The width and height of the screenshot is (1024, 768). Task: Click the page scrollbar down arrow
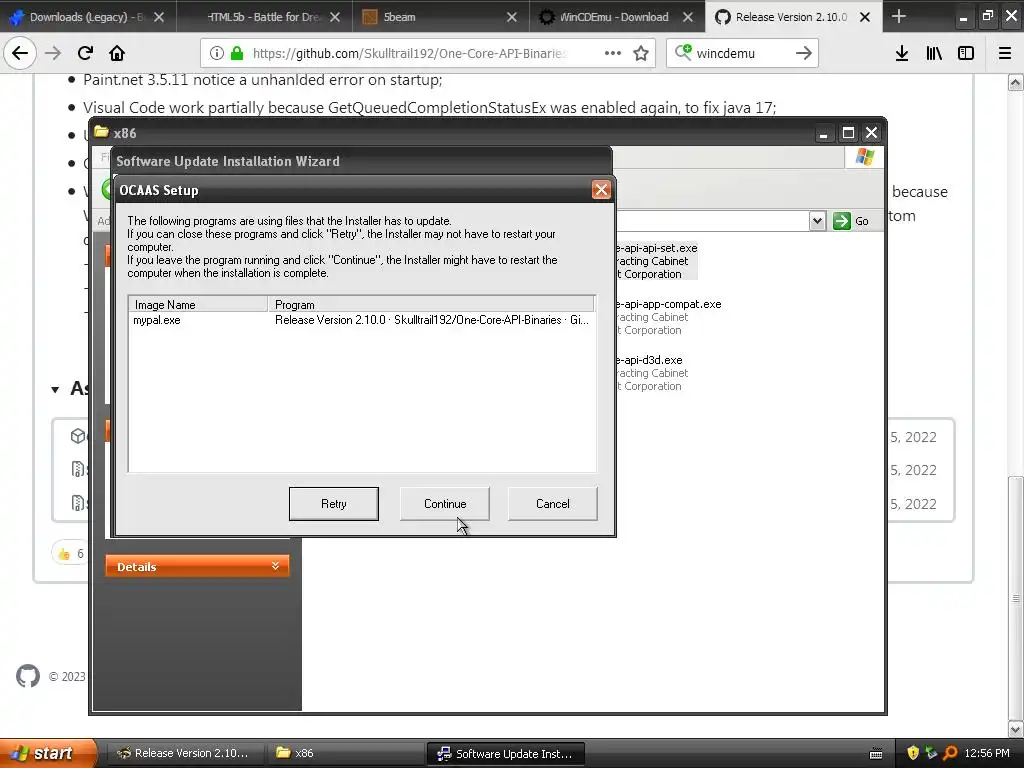pos(1015,729)
